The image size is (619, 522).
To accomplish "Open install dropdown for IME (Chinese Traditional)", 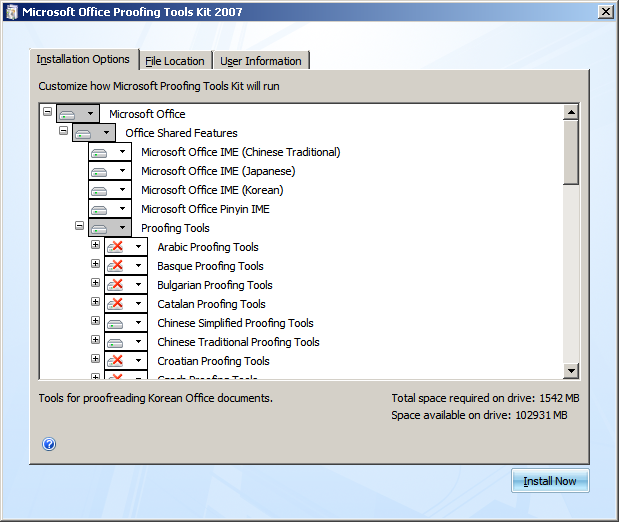I will pyautogui.click(x=110, y=152).
